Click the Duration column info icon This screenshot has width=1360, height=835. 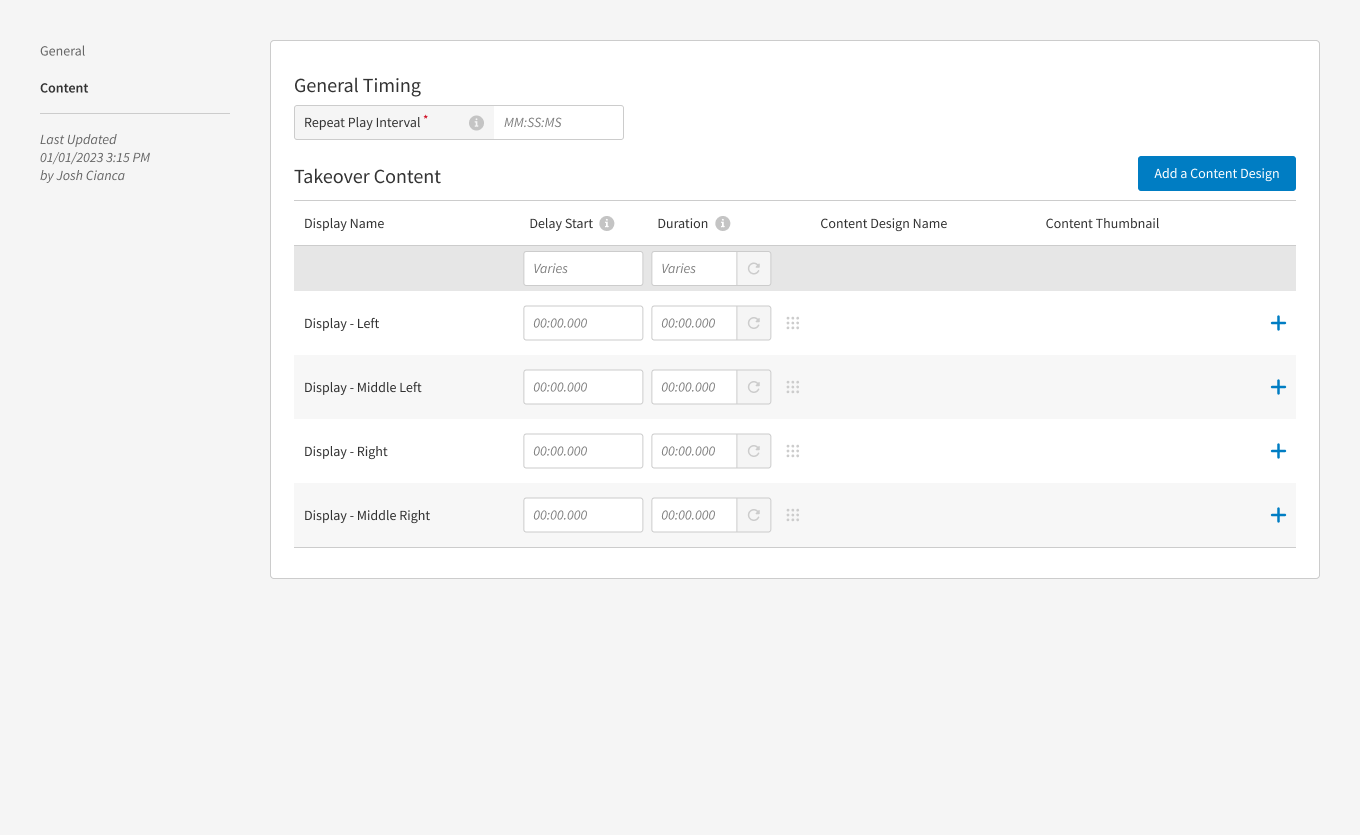pyautogui.click(x=723, y=224)
